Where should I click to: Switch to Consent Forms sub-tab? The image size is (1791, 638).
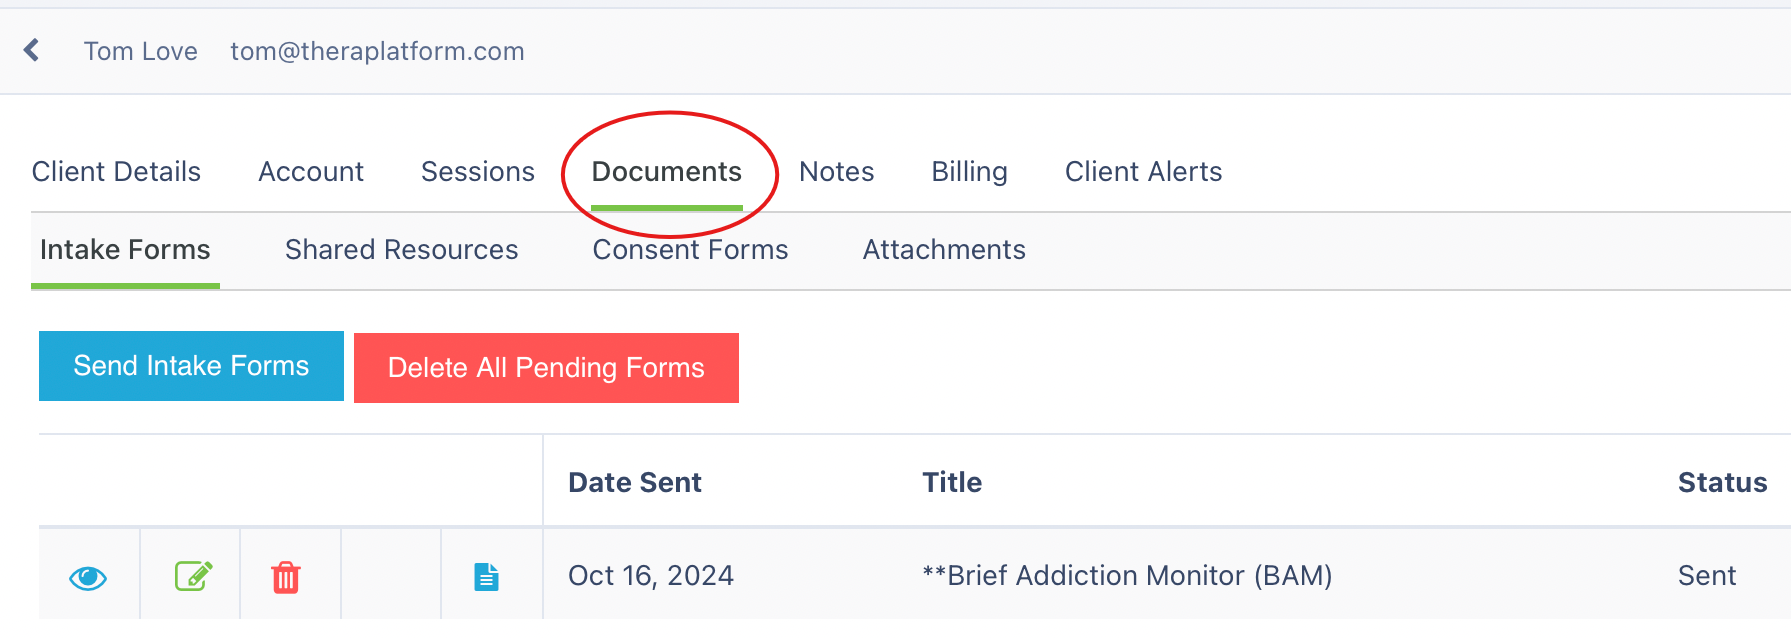(690, 250)
